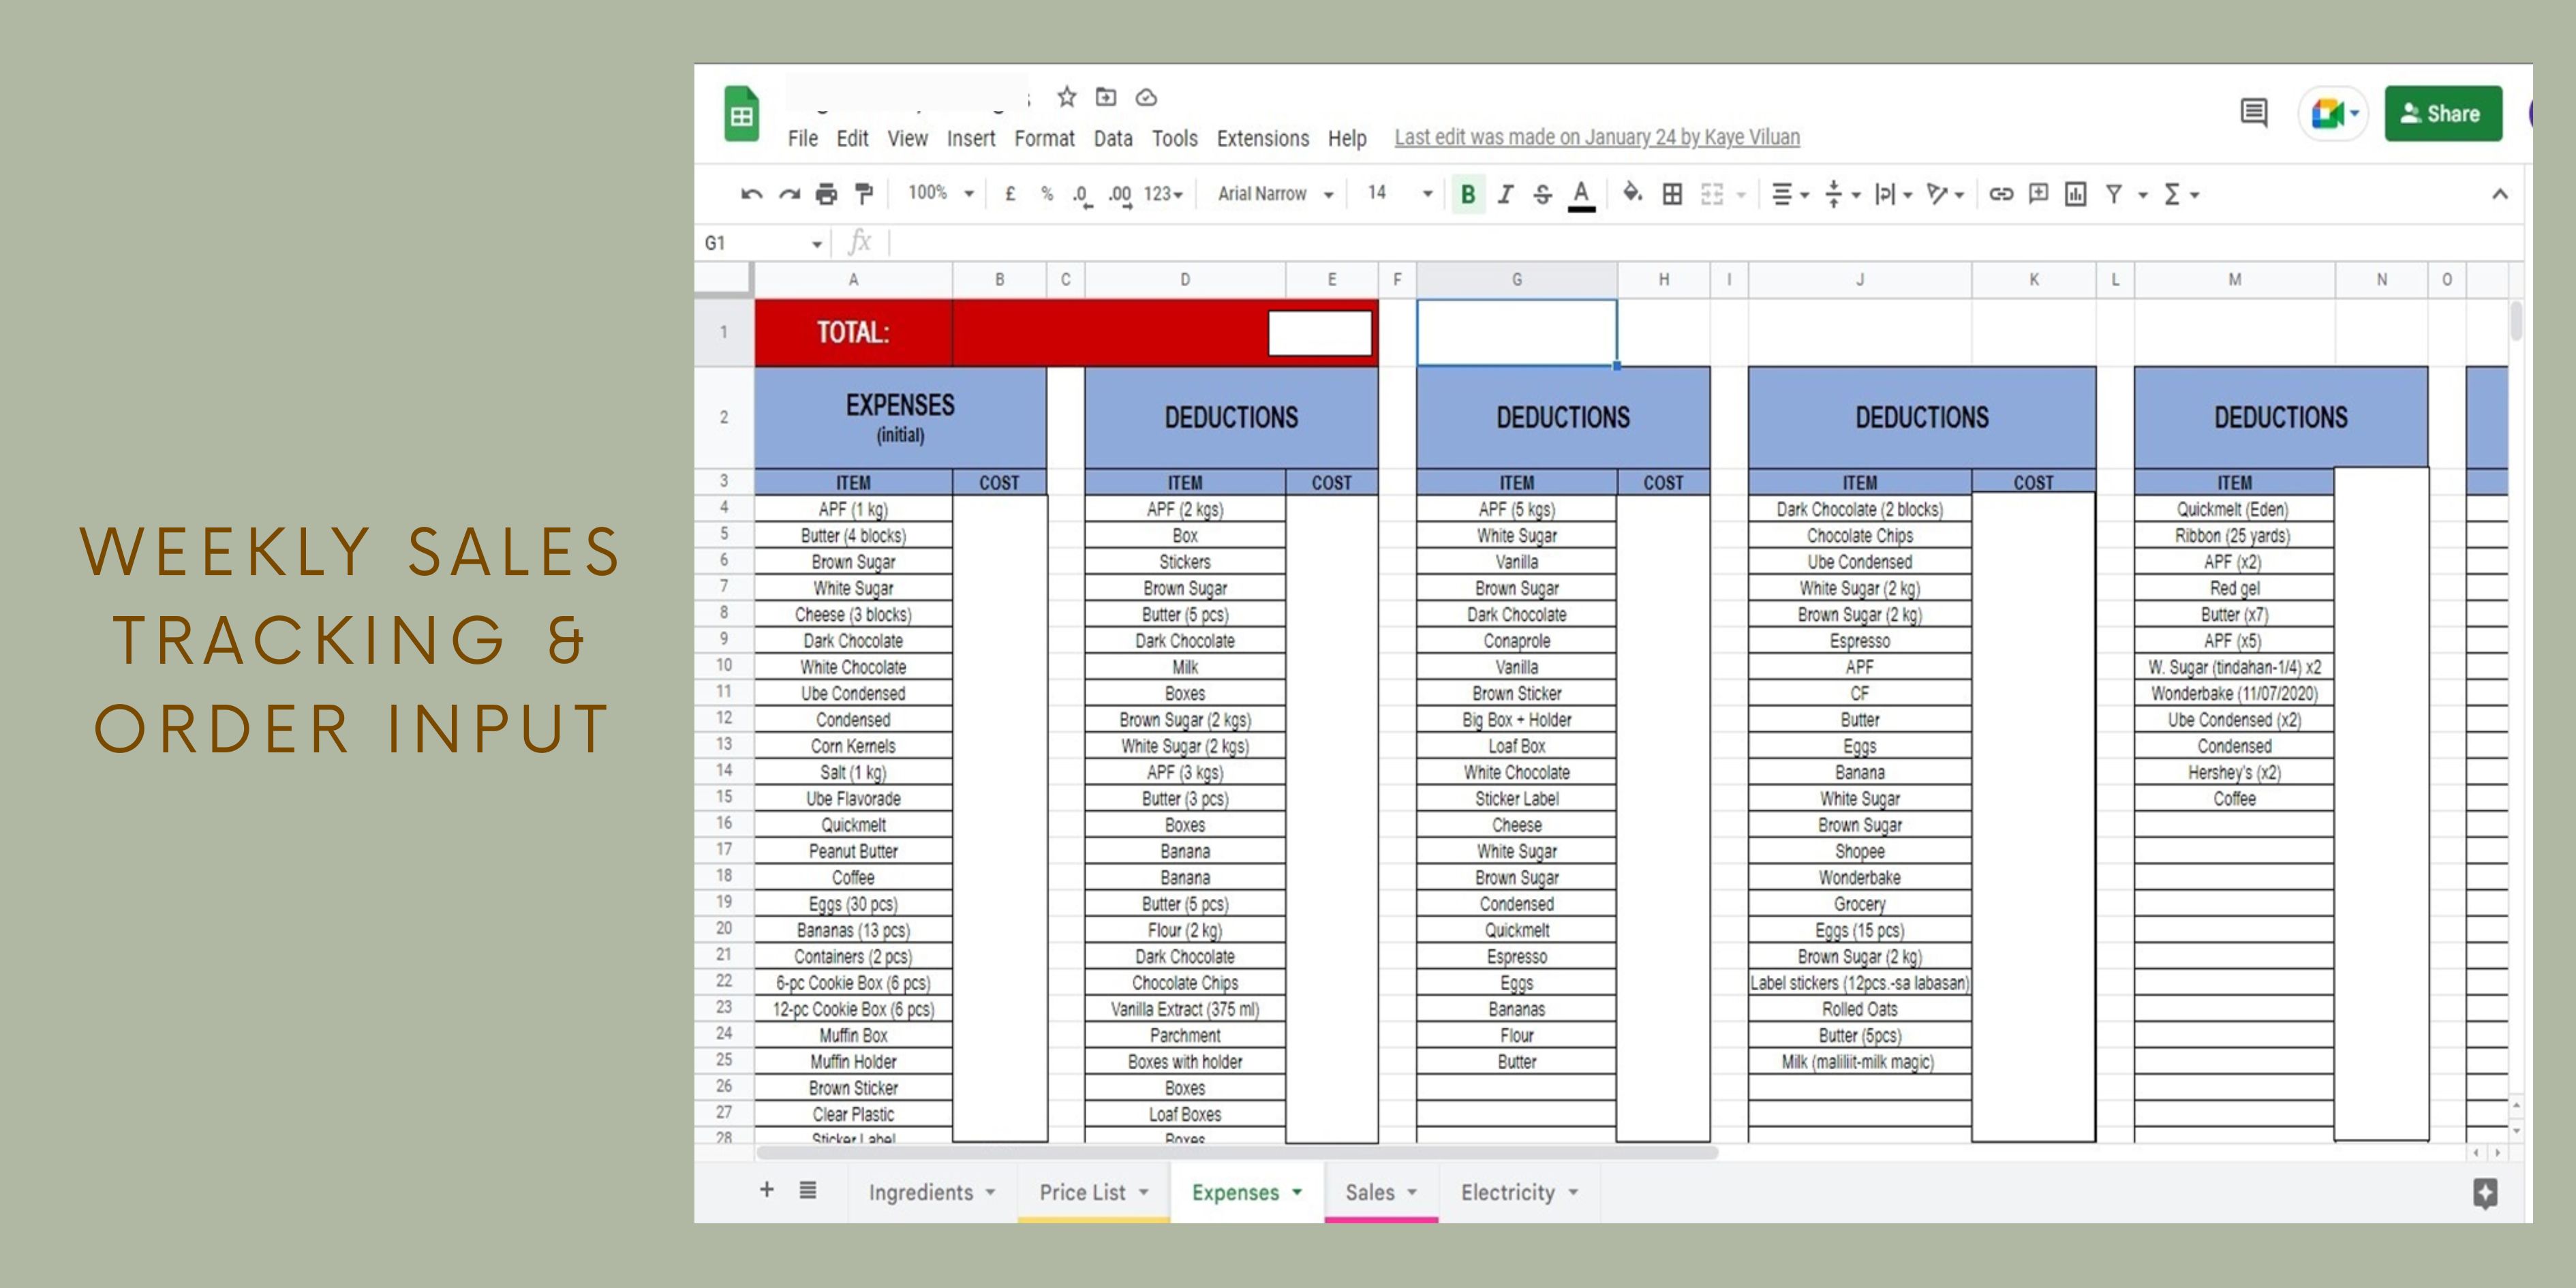Open the Insert menu
The height and width of the screenshot is (1288, 2576).
(971, 139)
